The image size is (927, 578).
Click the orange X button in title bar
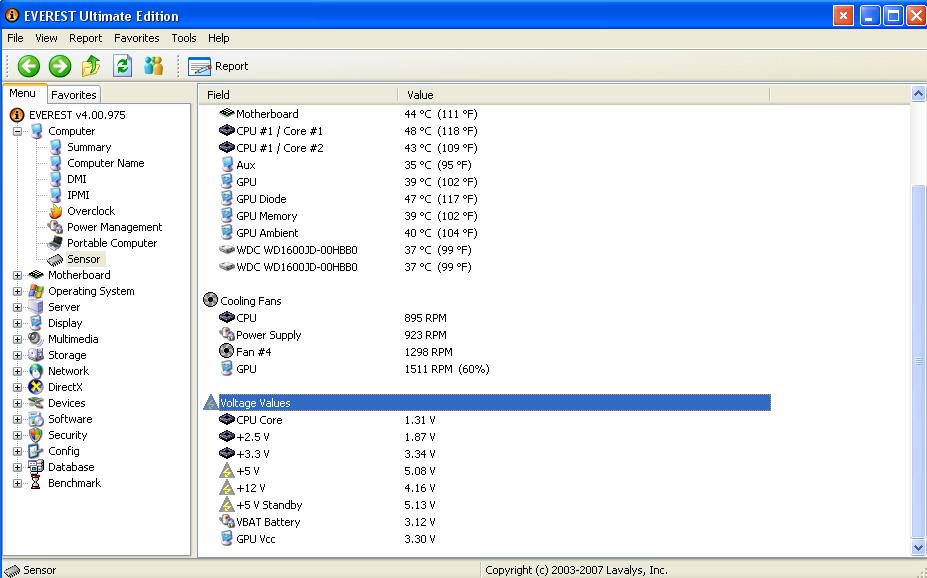844,16
